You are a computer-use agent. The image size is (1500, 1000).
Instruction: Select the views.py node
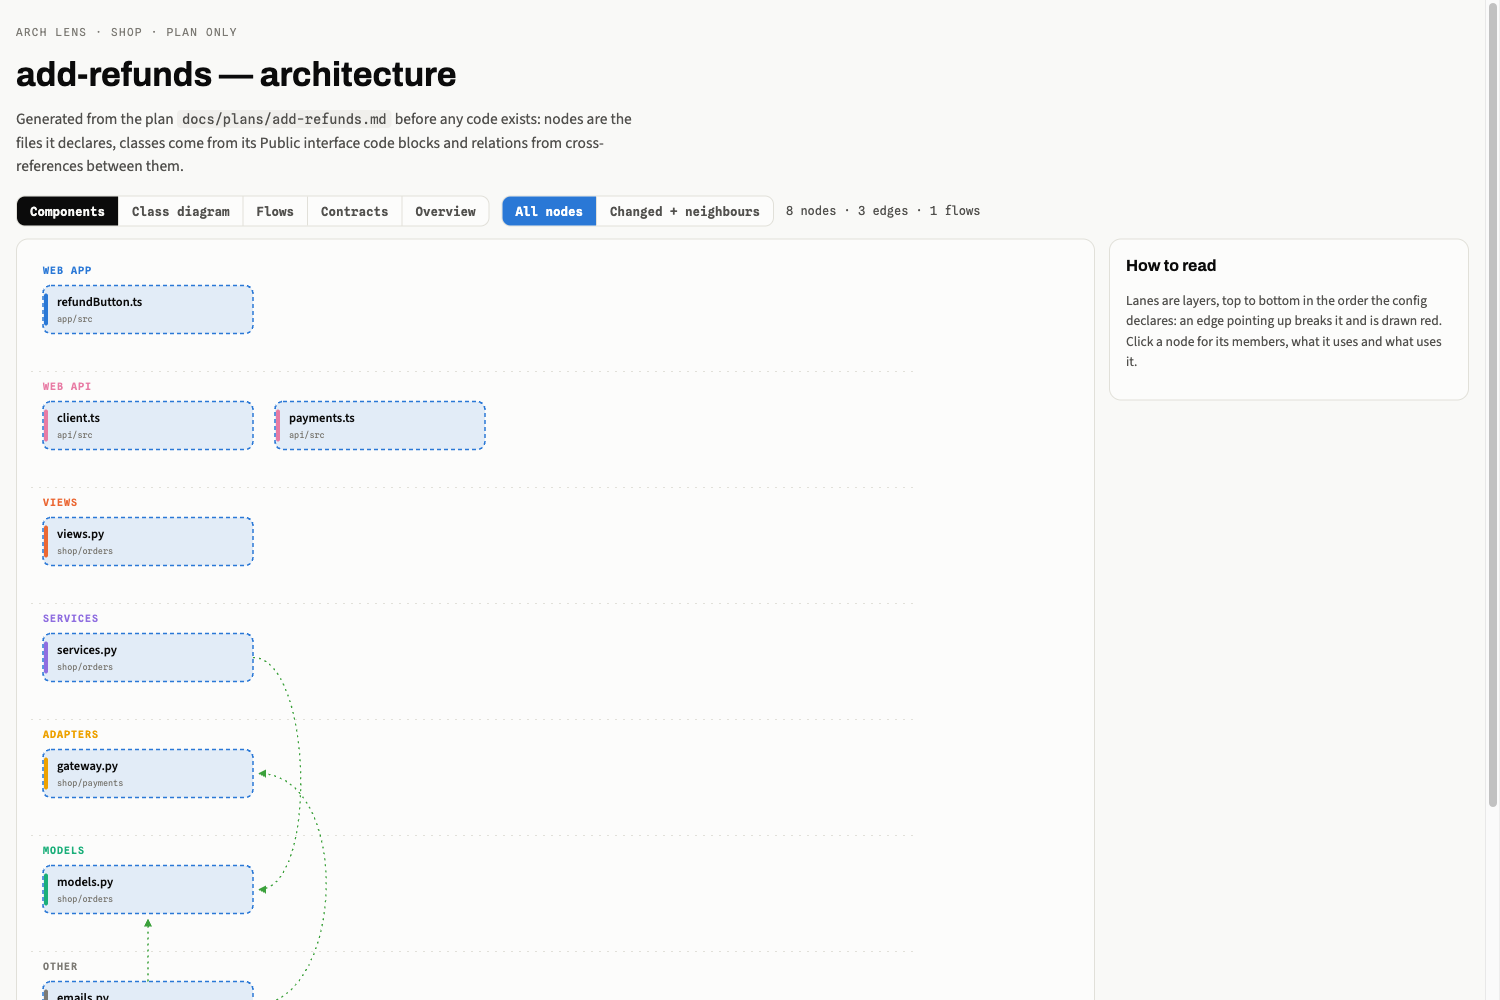pyautogui.click(x=148, y=542)
